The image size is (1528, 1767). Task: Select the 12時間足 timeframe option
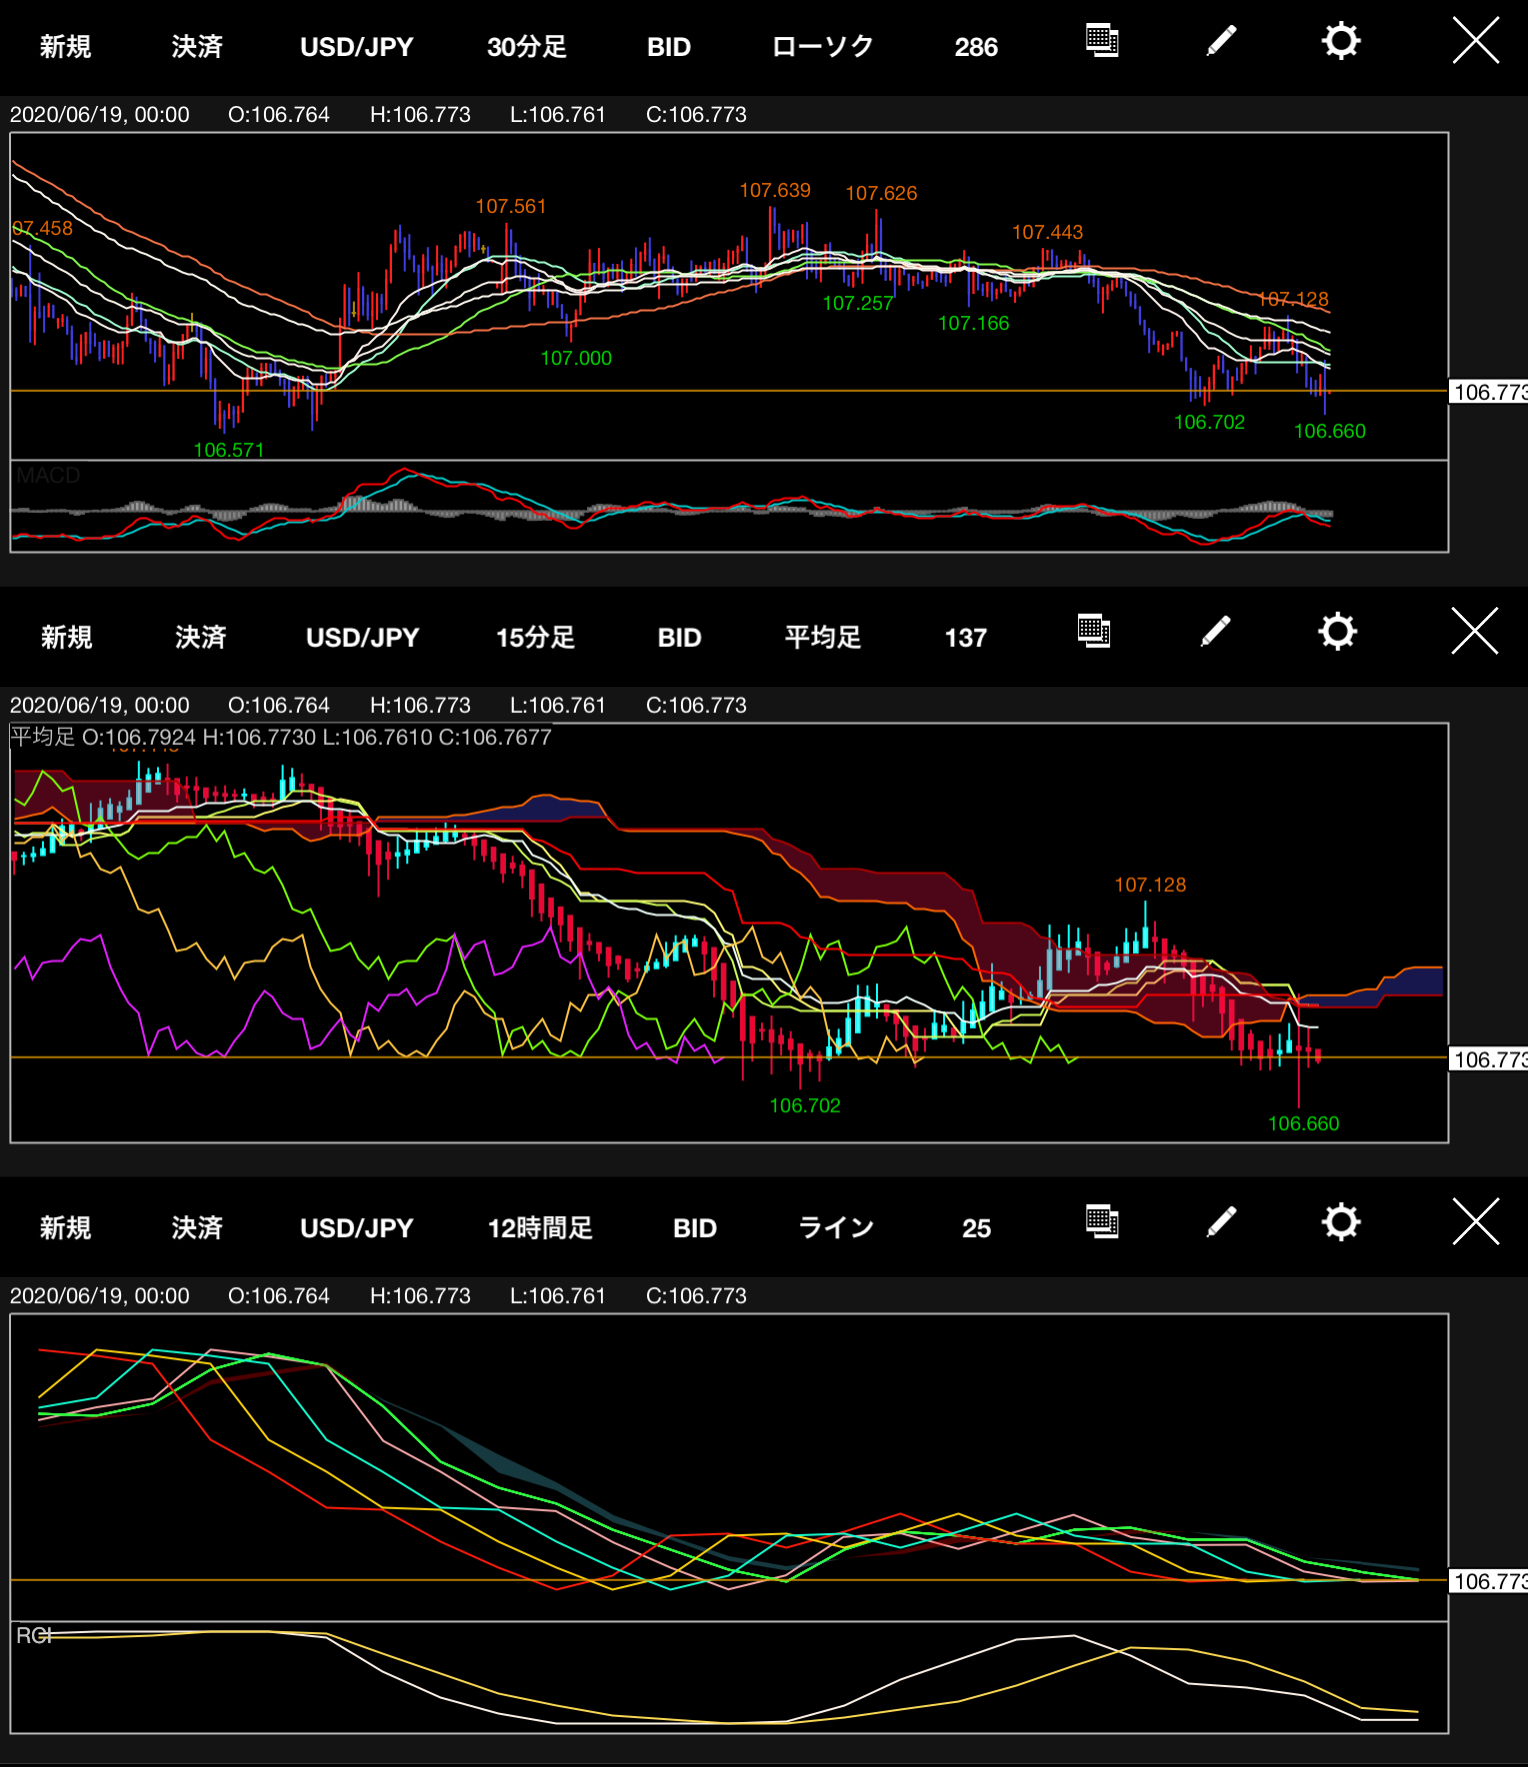(x=540, y=1228)
